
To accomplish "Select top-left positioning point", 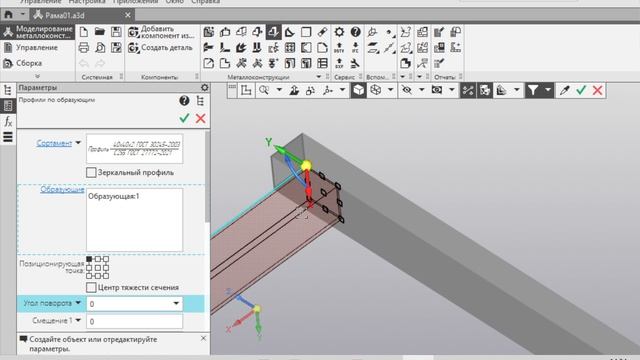I will [x=89, y=259].
